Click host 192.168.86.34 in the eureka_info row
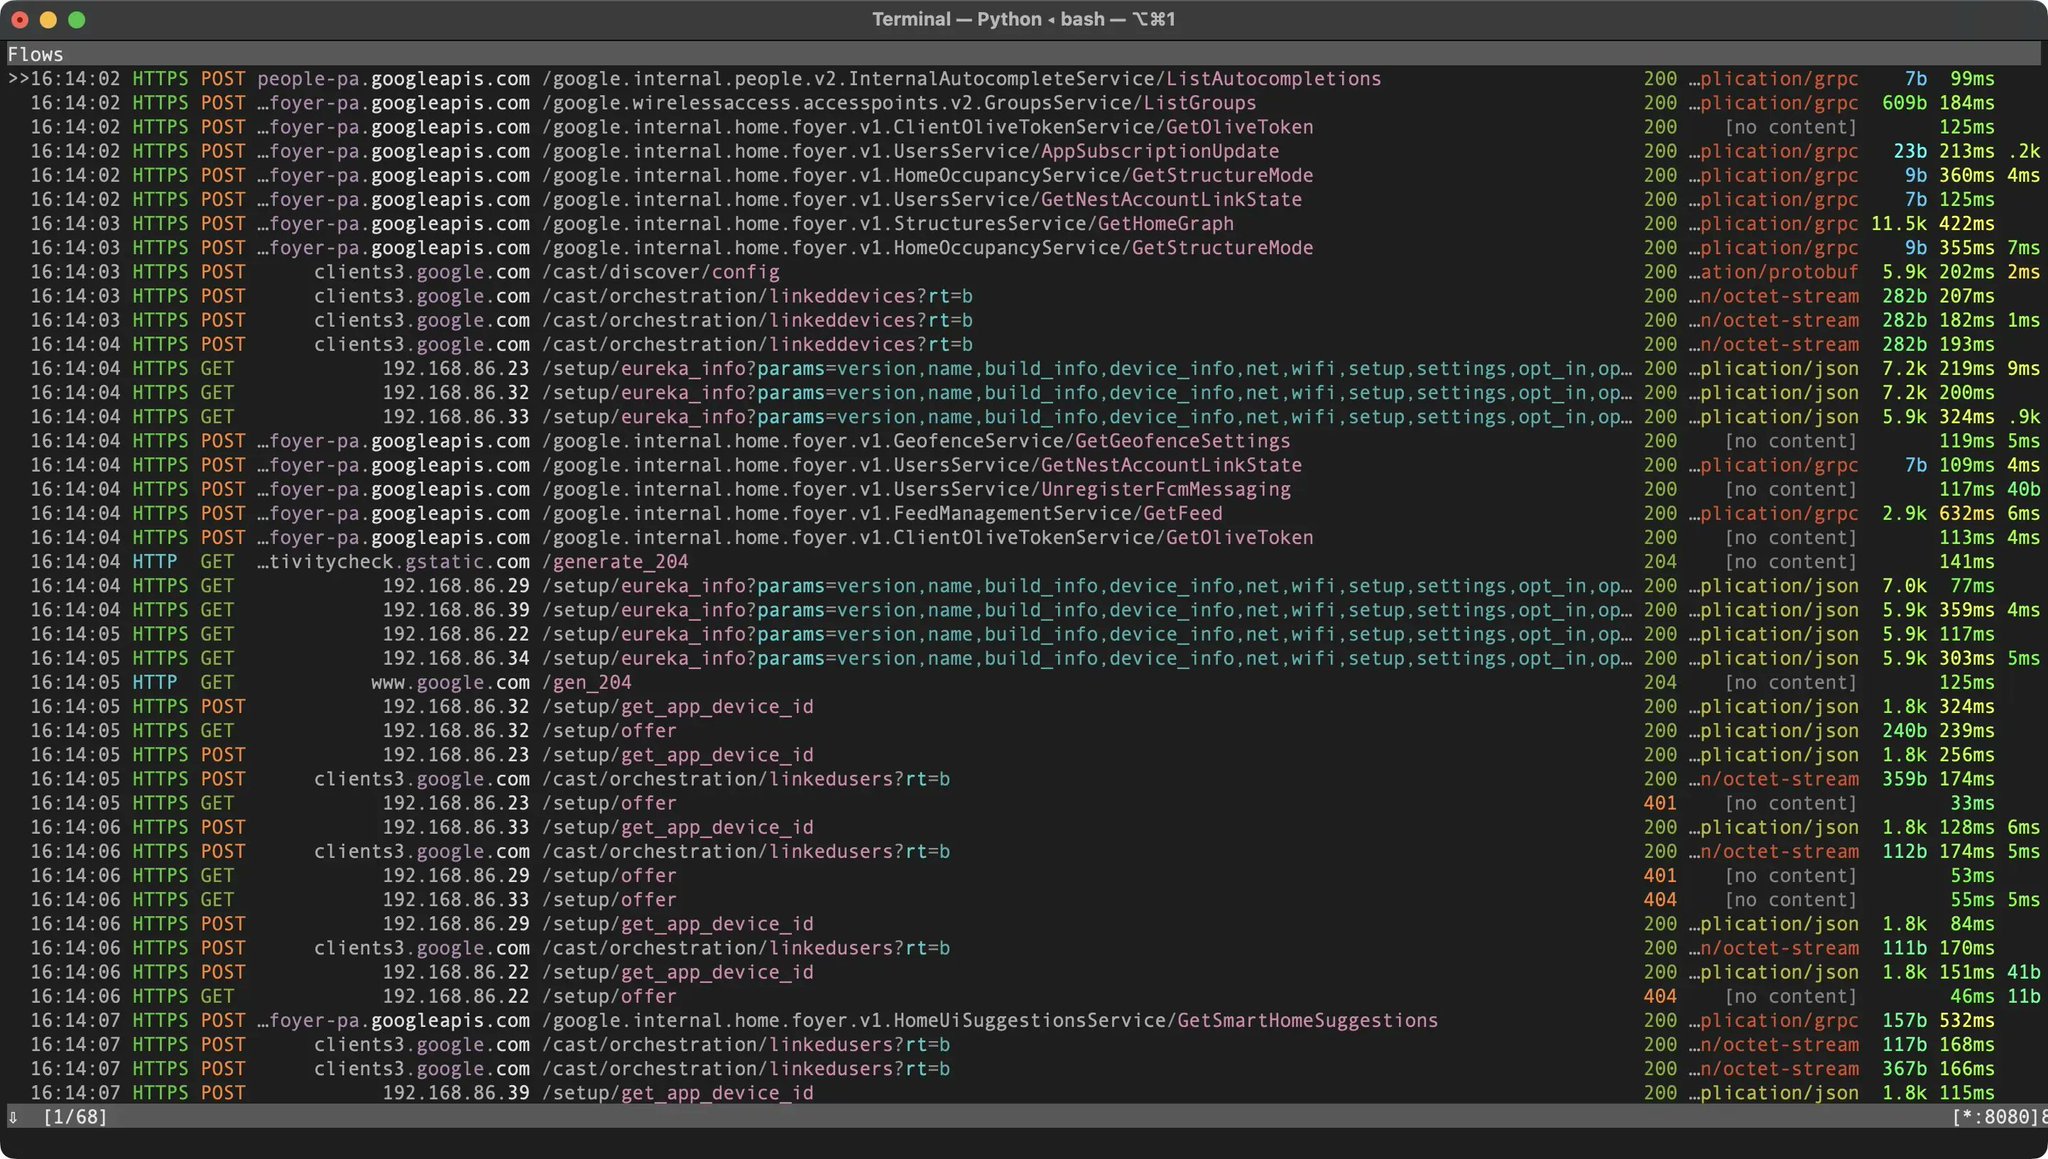 (456, 658)
